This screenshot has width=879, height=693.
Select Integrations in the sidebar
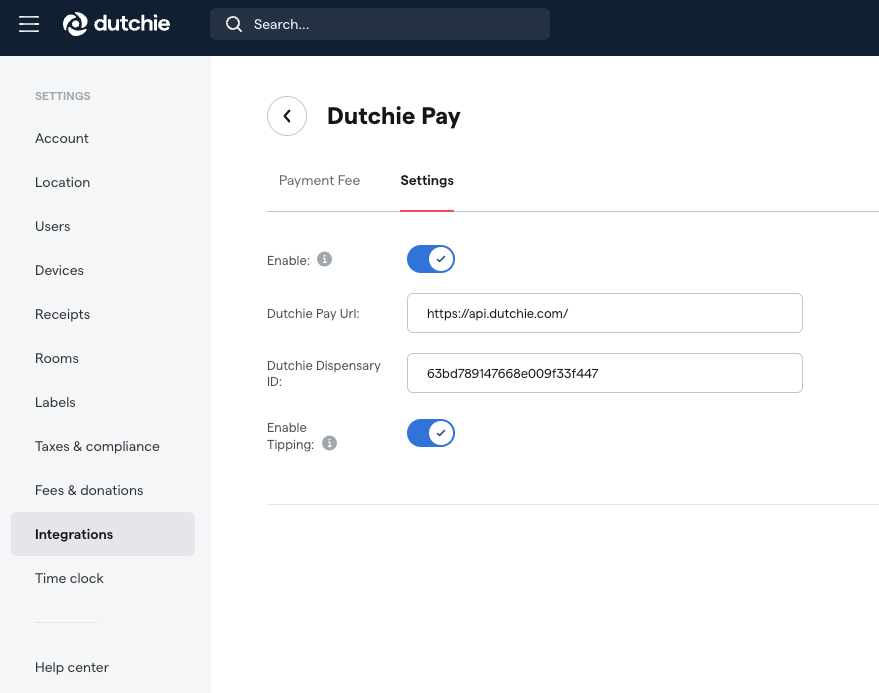tap(103, 534)
